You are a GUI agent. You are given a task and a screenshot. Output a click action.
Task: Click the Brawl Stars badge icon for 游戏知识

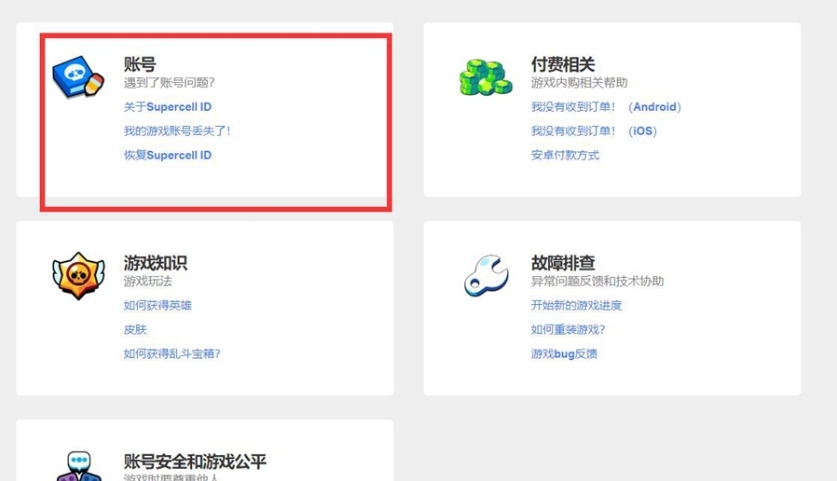click(78, 275)
